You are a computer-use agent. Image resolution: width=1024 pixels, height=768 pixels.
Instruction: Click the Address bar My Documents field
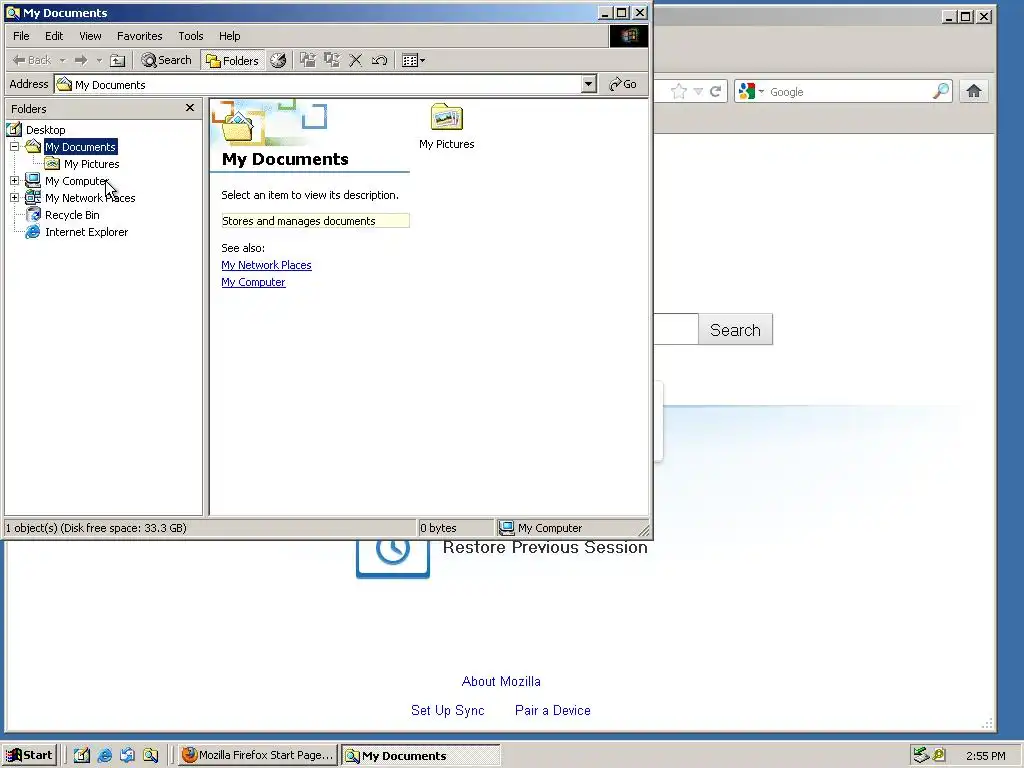pos(318,84)
